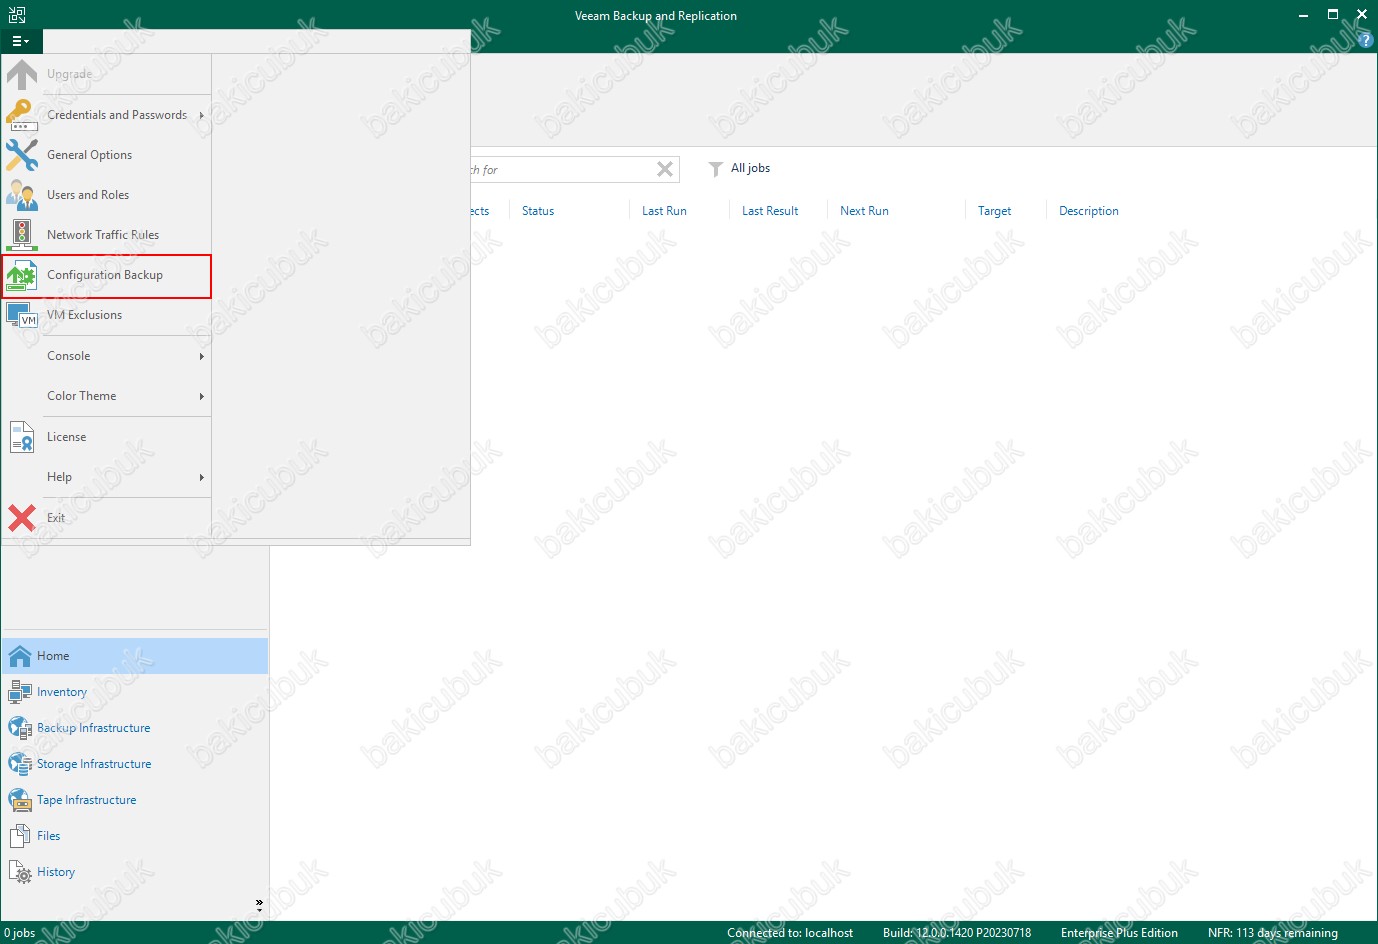1378x944 pixels.
Task: Open the Help menu entry
Action: (x=107, y=477)
